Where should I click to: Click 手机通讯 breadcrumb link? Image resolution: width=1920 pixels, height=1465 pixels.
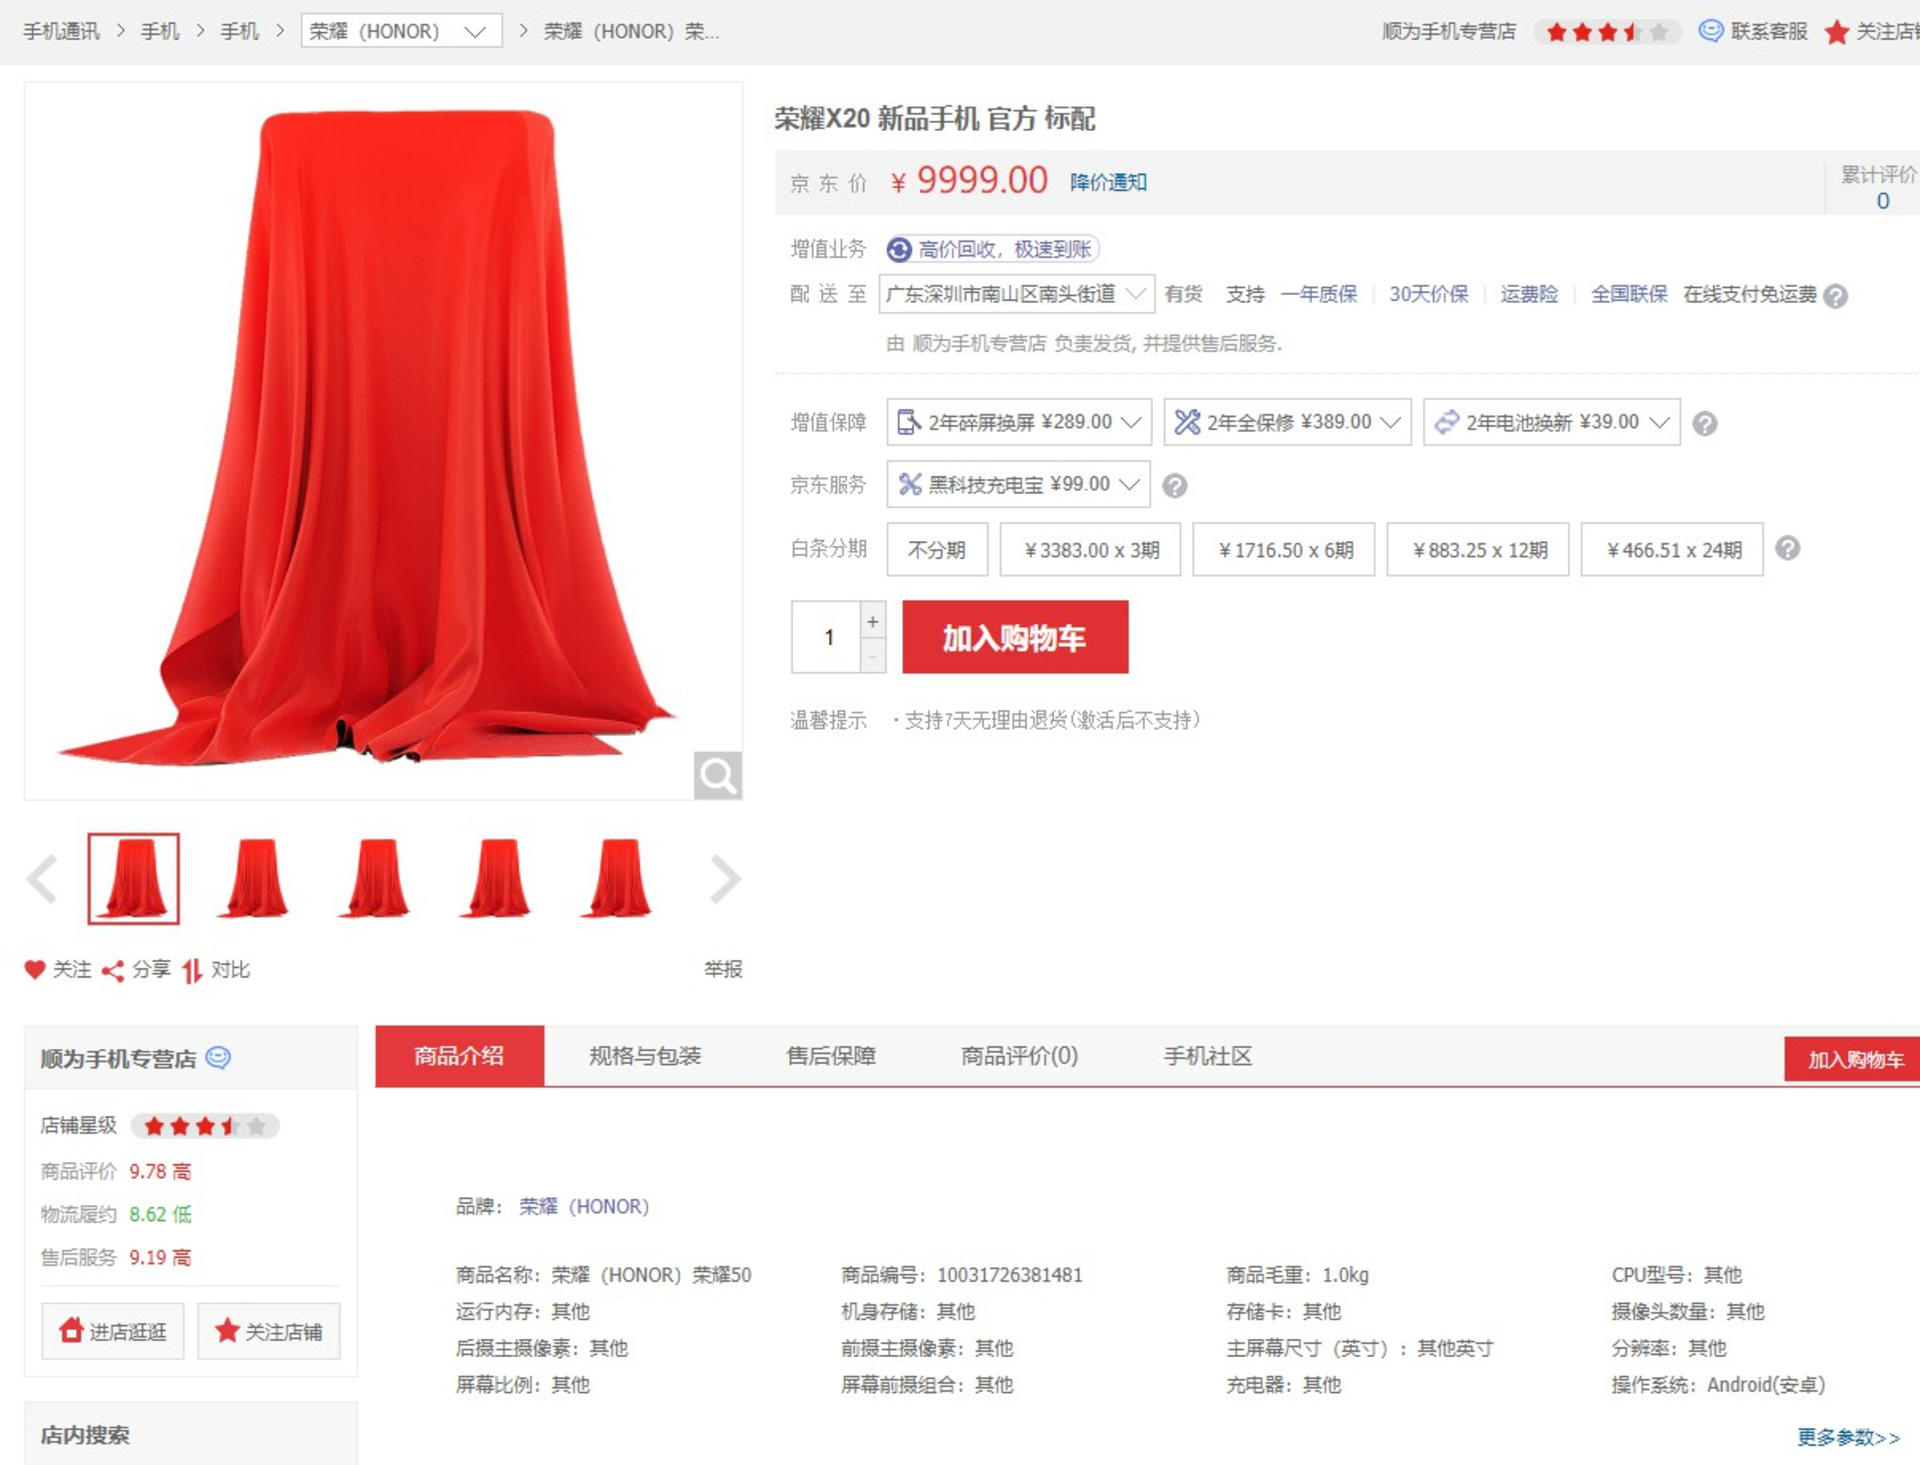coord(62,31)
